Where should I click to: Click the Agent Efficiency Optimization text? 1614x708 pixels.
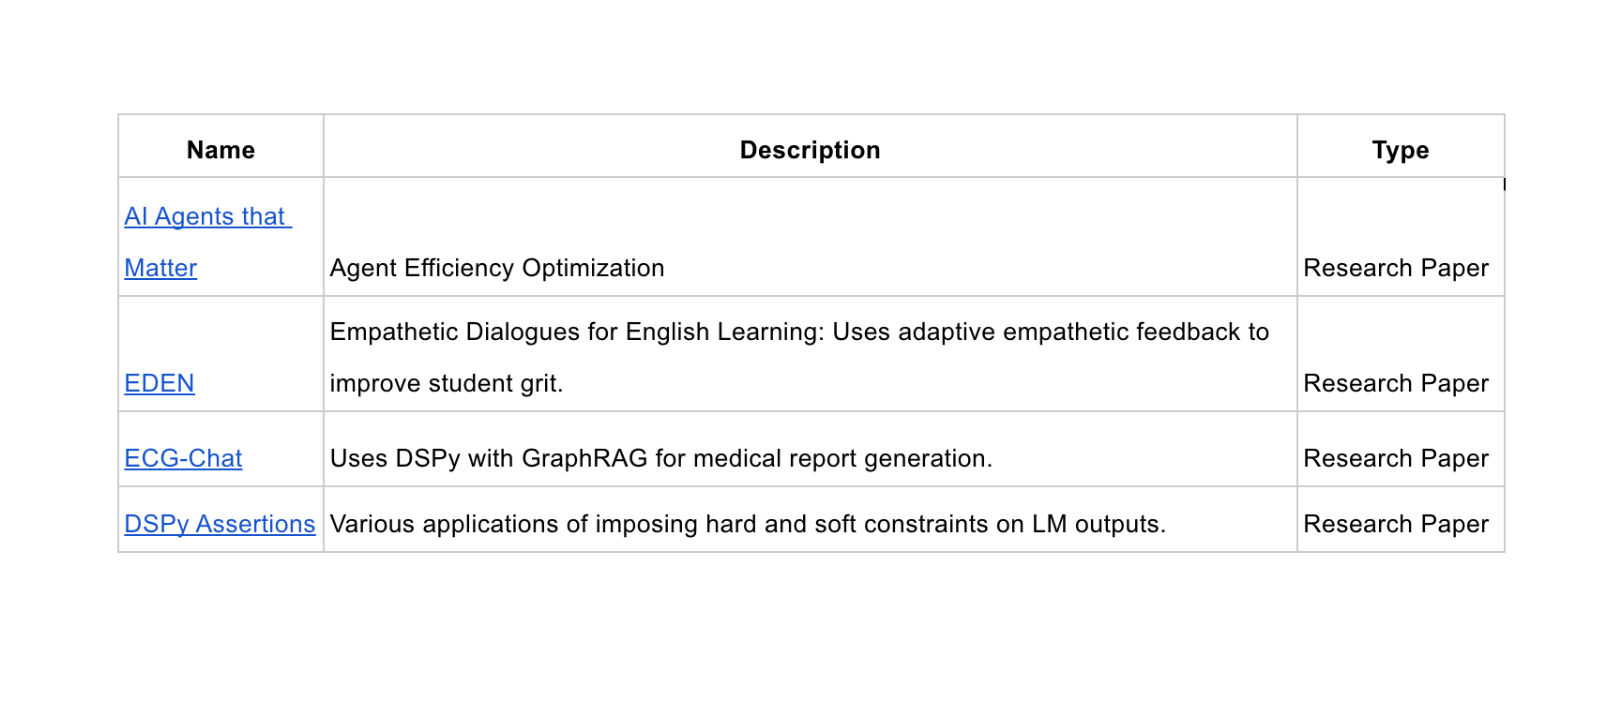click(x=497, y=268)
